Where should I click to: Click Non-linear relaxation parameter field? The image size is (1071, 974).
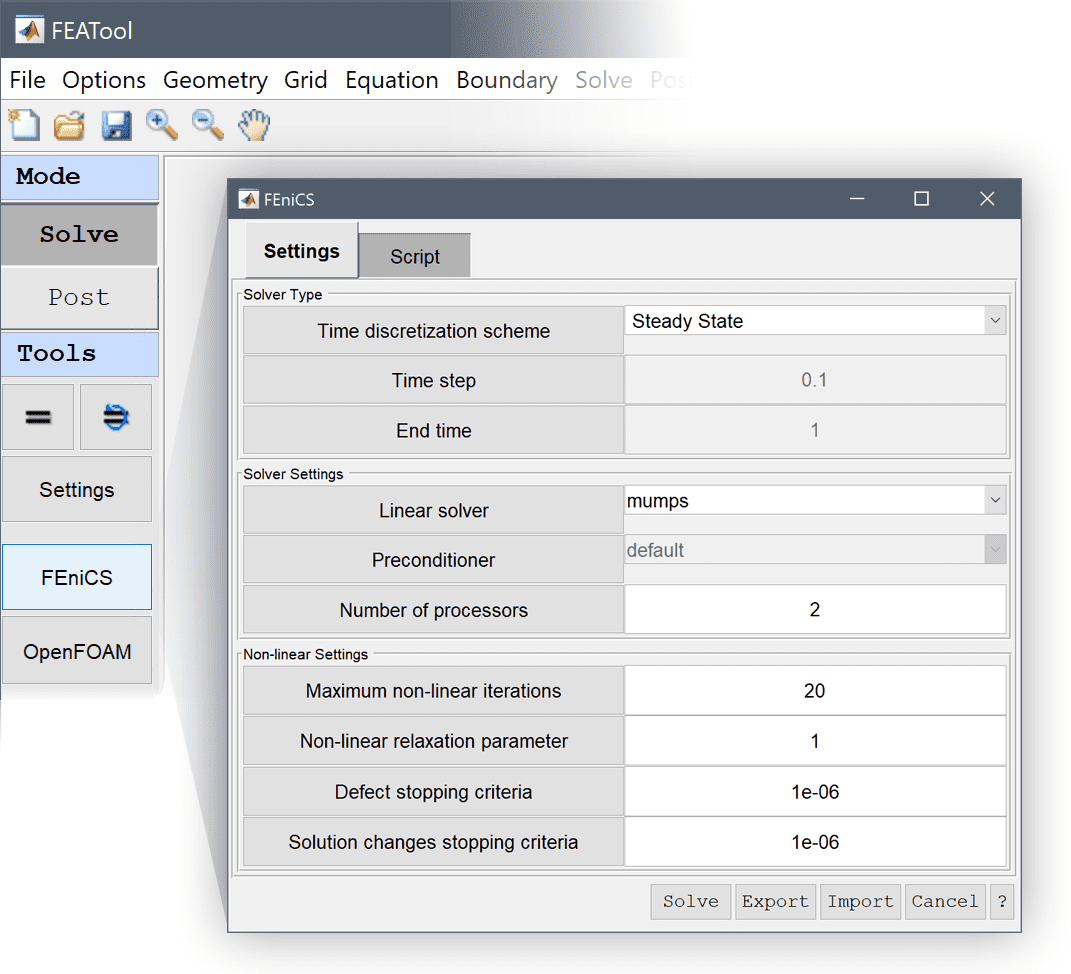point(815,741)
